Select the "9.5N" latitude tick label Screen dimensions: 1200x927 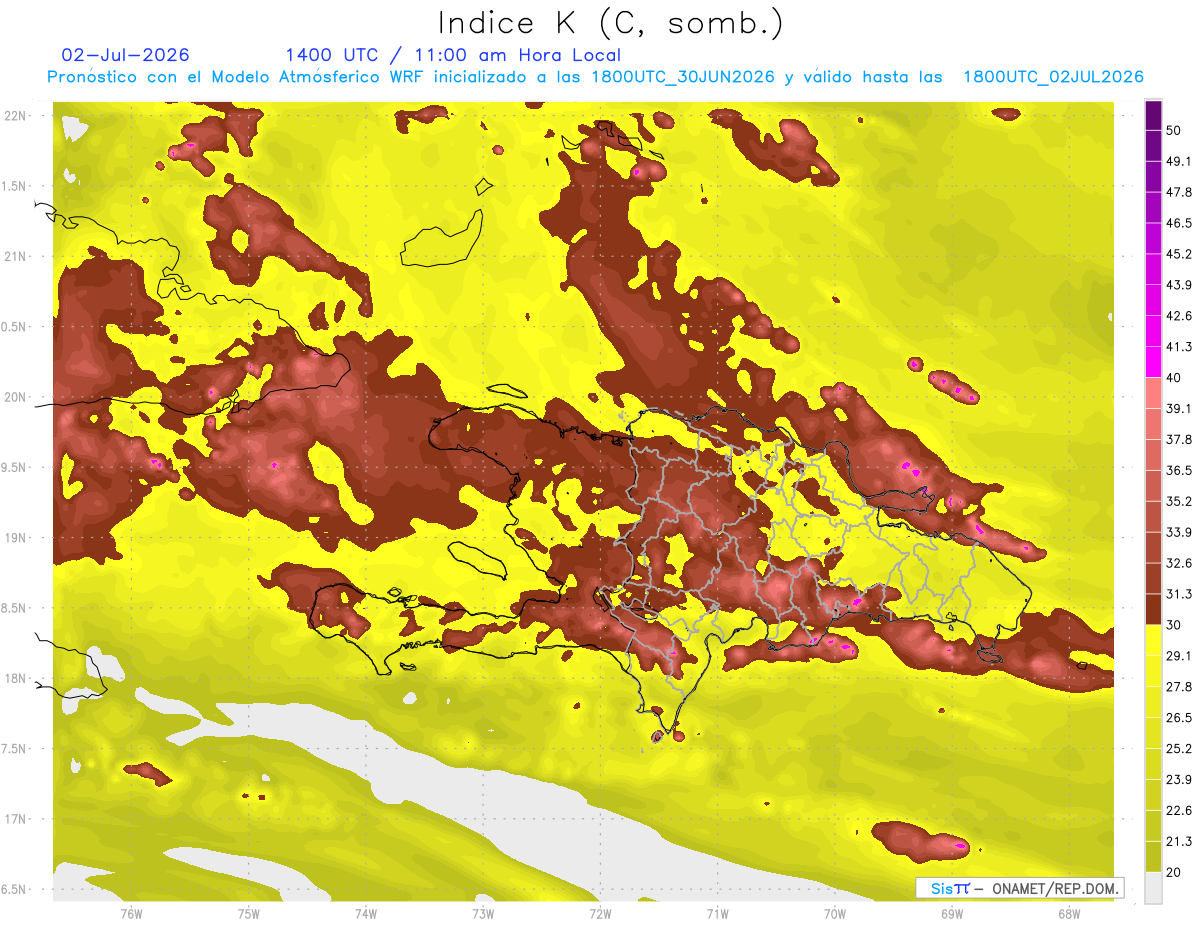coord(15,467)
